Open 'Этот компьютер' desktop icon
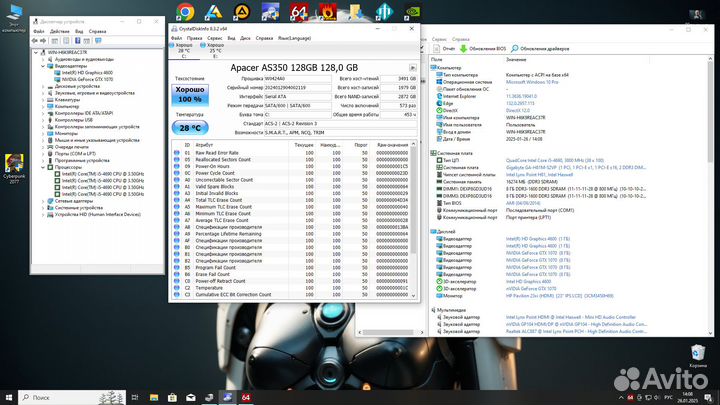 tap(14, 18)
